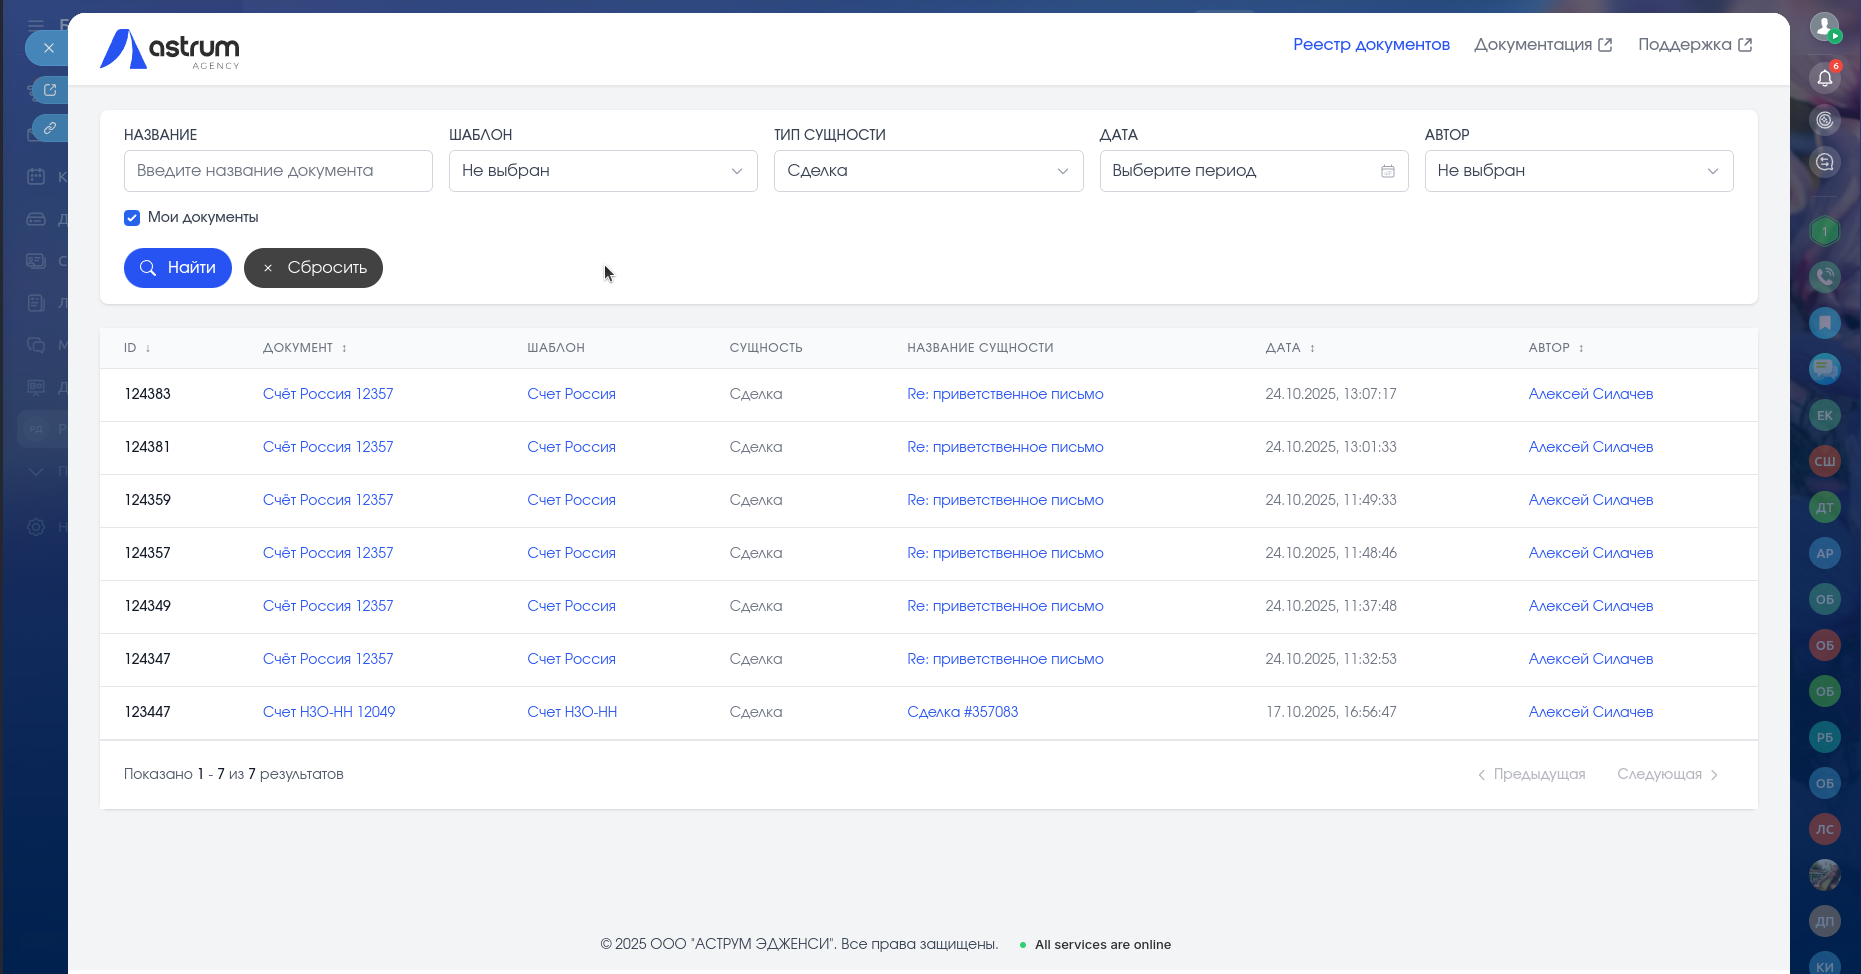This screenshot has height=974, width=1861.
Task: Click the Сбросить reset button
Action: (313, 268)
